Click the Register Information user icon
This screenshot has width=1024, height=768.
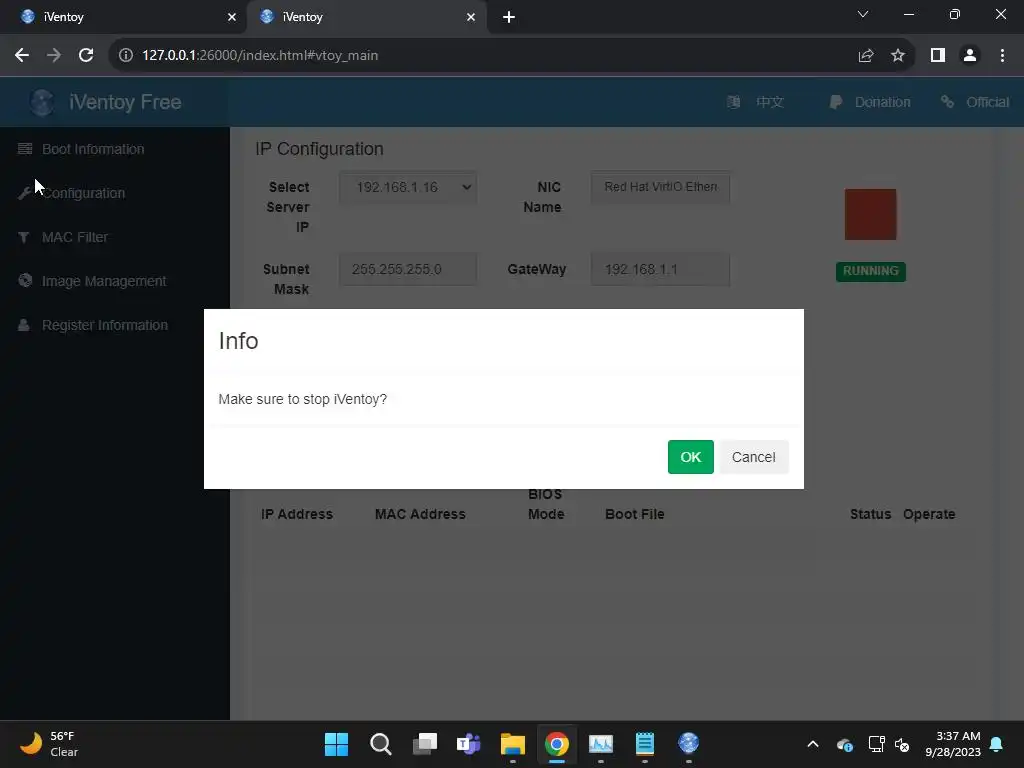click(x=24, y=325)
